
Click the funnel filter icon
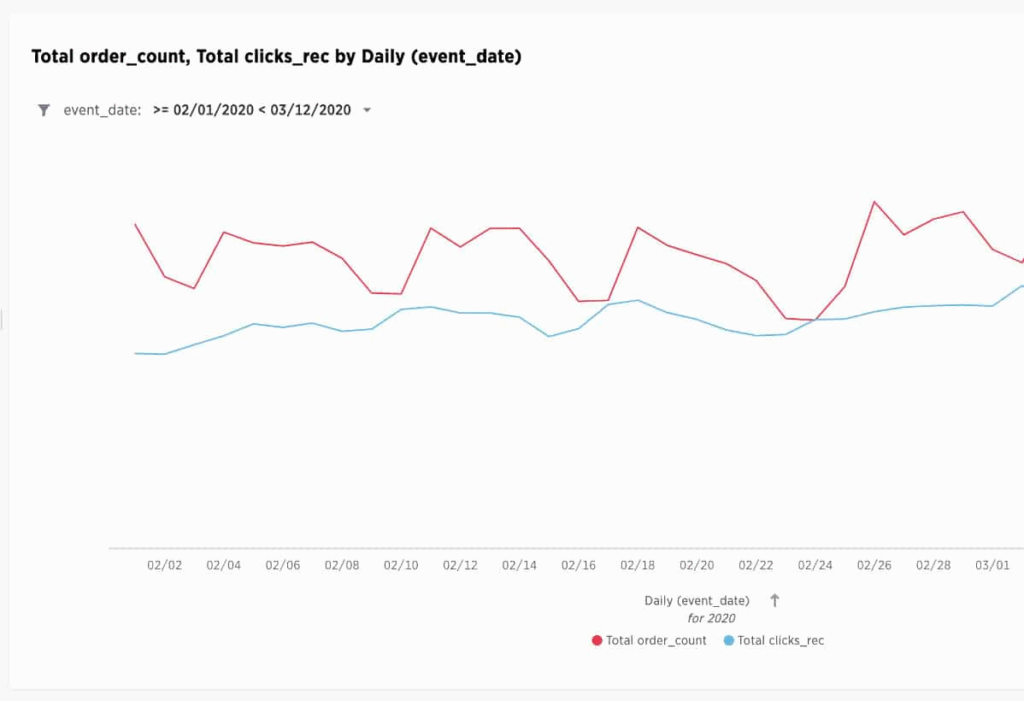tap(44, 111)
